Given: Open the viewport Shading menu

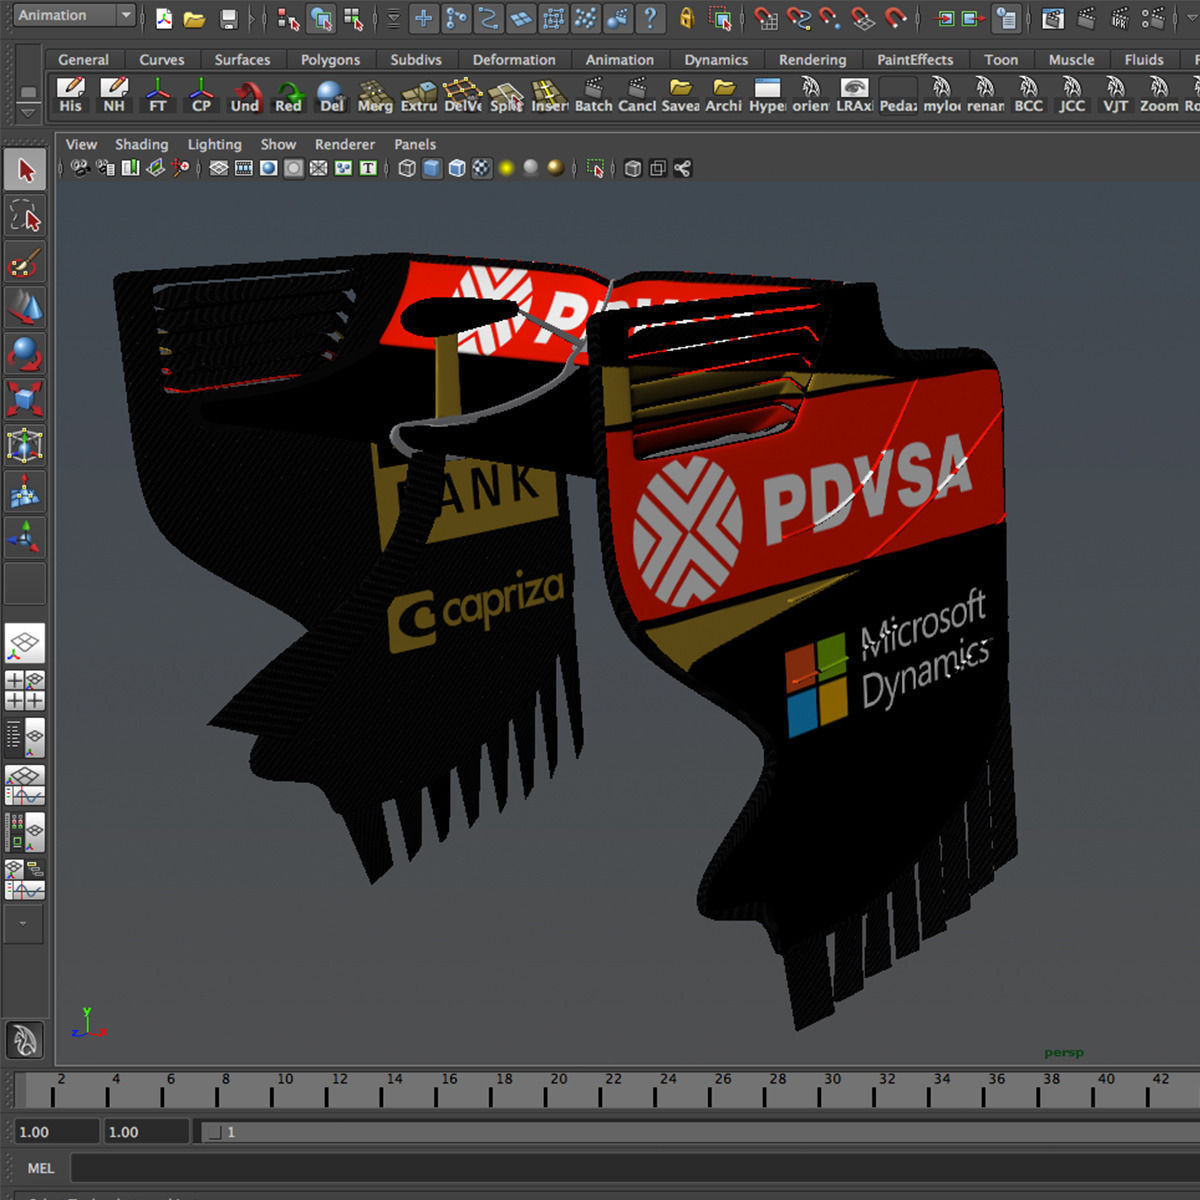Looking at the screenshot, I should 141,144.
